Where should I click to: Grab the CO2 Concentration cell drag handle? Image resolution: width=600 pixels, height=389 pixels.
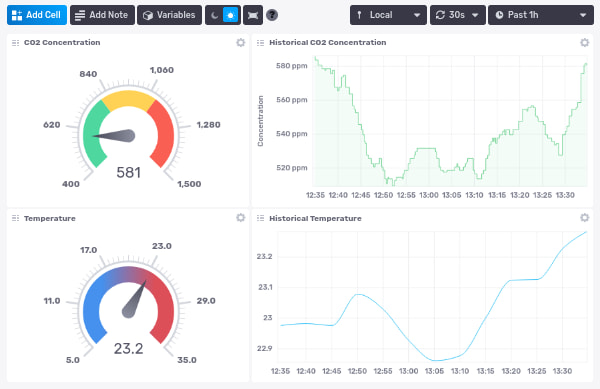15,43
